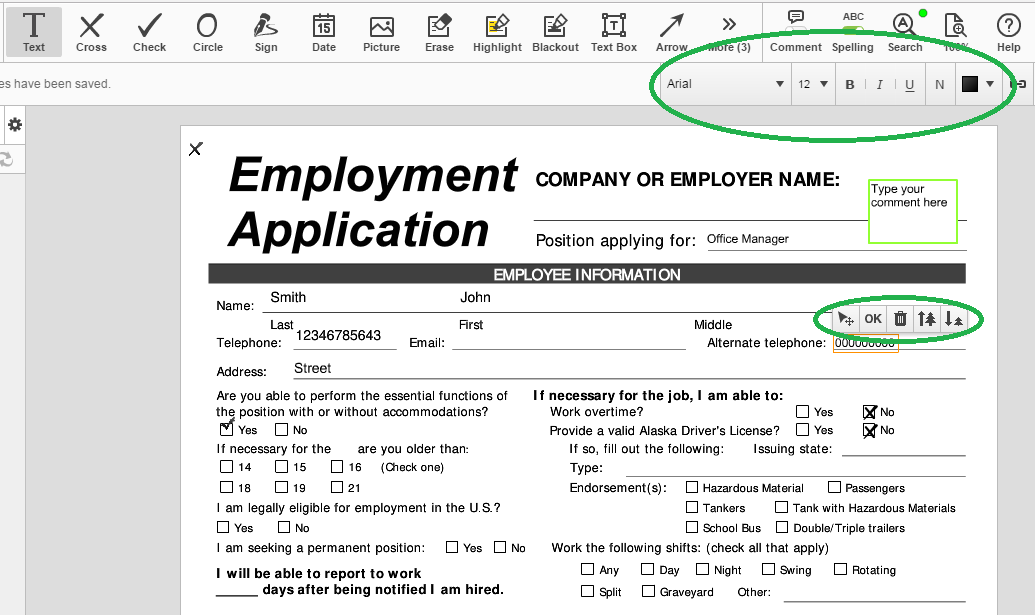Select the Graveyard shift checkbox
This screenshot has width=1035, height=615.
648,591
